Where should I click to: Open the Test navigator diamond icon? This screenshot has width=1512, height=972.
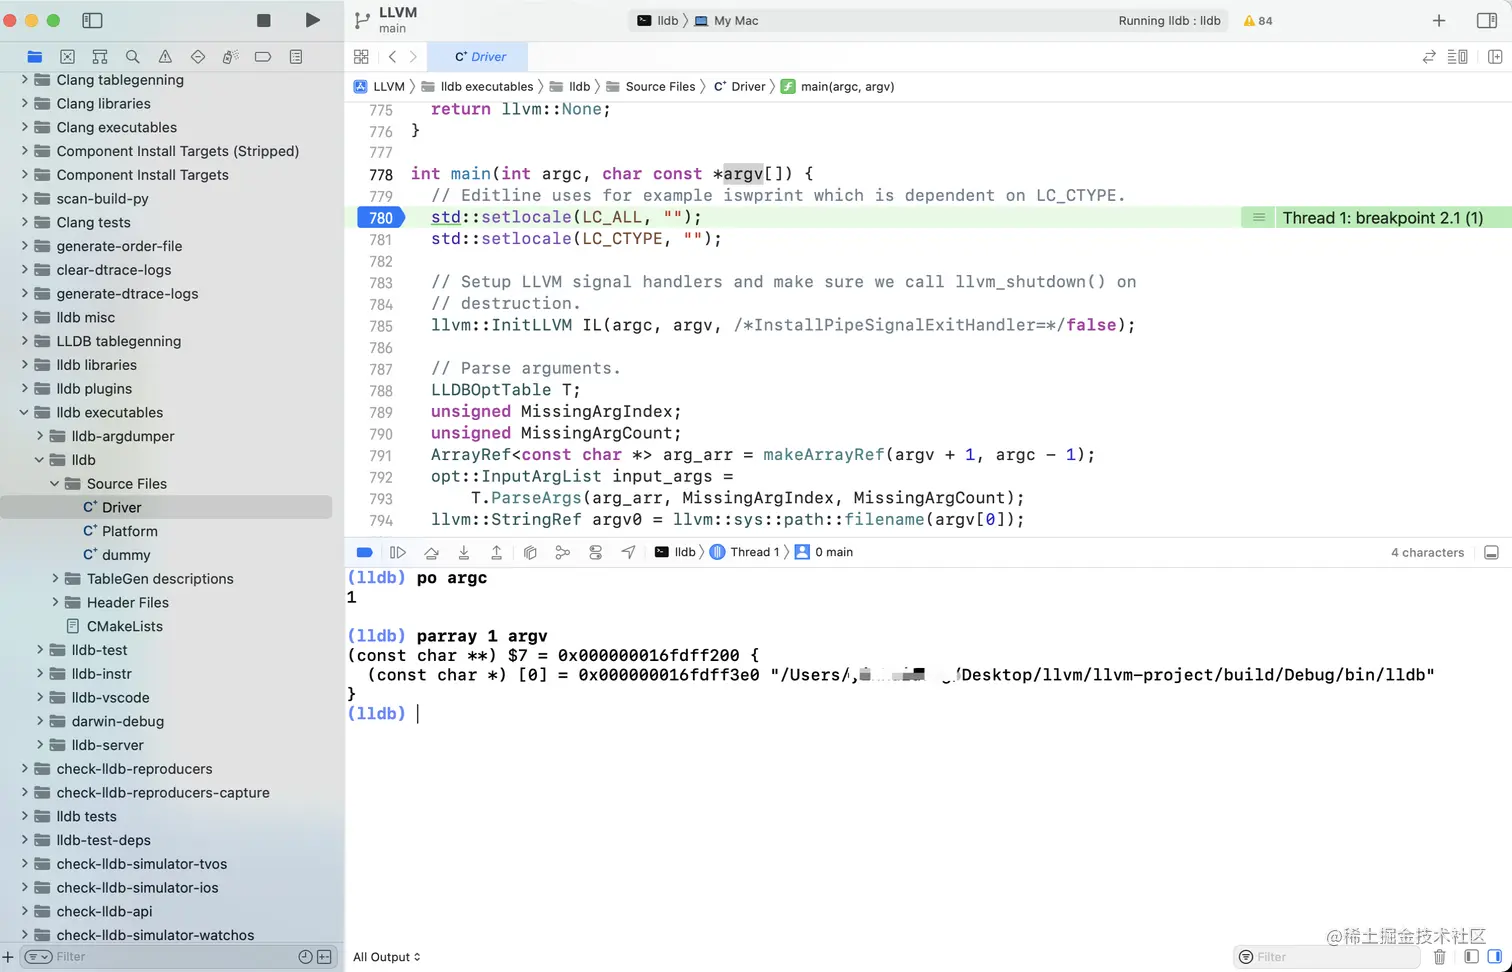(x=198, y=57)
